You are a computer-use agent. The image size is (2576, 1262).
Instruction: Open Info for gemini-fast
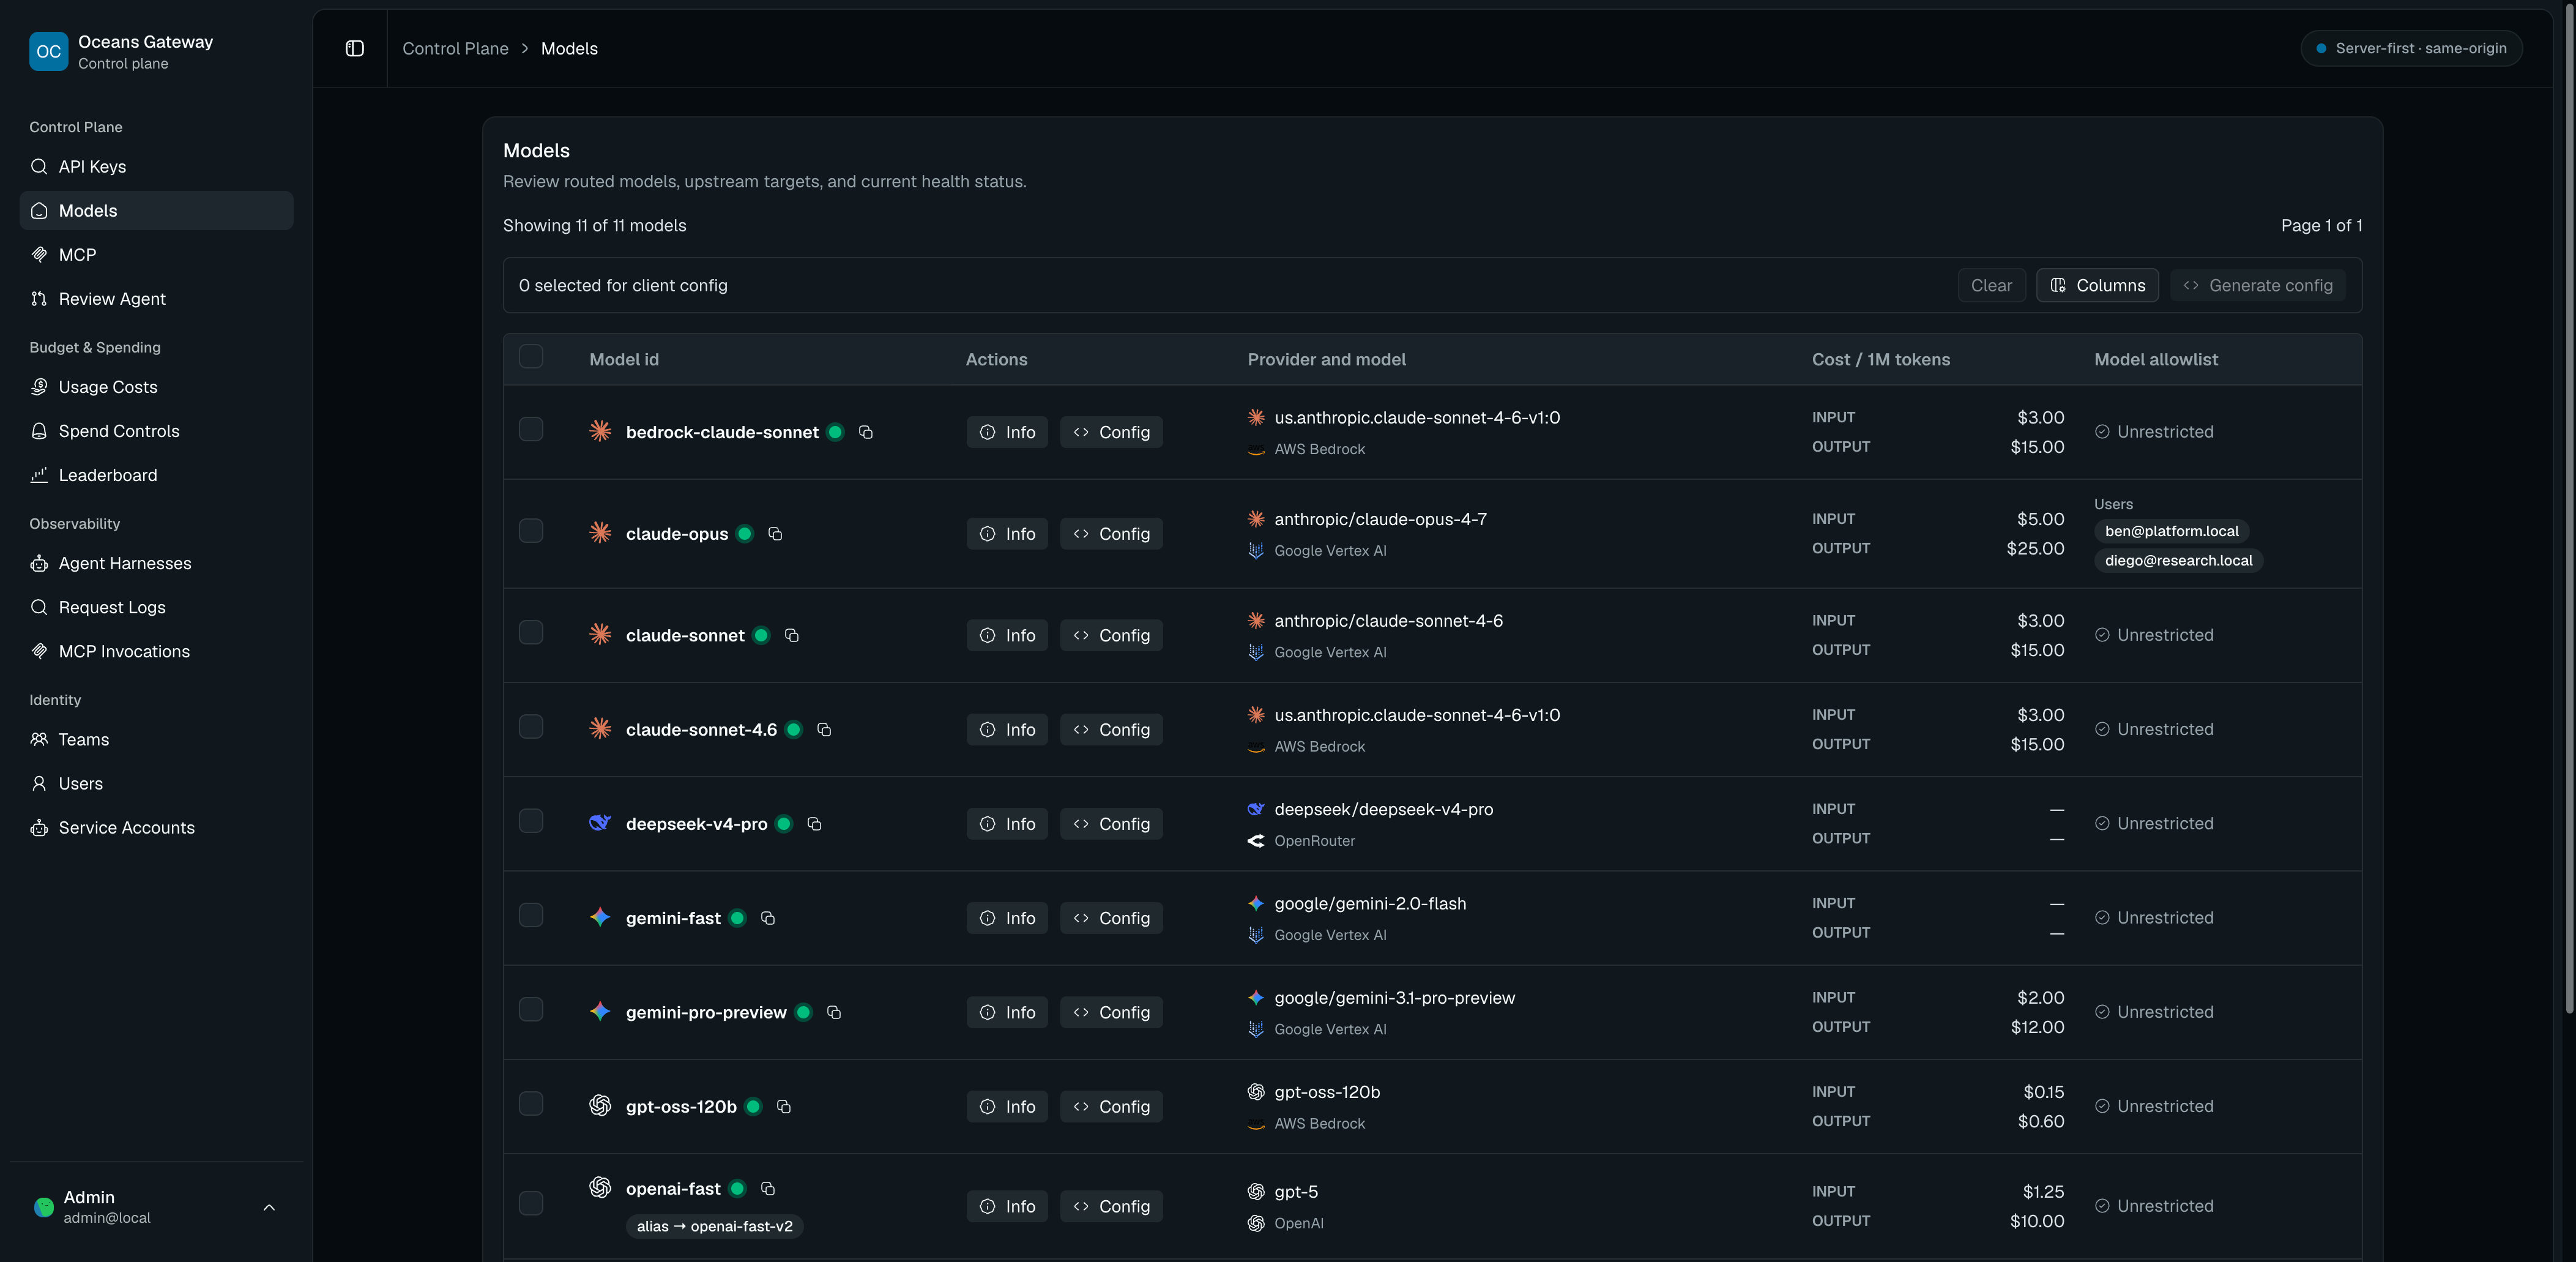[x=1007, y=918]
